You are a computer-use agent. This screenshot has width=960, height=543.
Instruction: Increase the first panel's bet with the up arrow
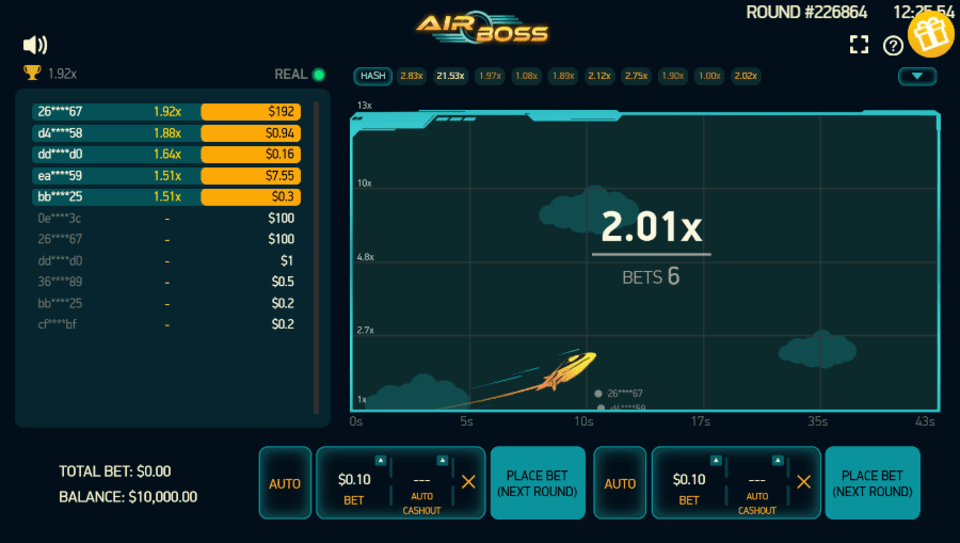380,460
